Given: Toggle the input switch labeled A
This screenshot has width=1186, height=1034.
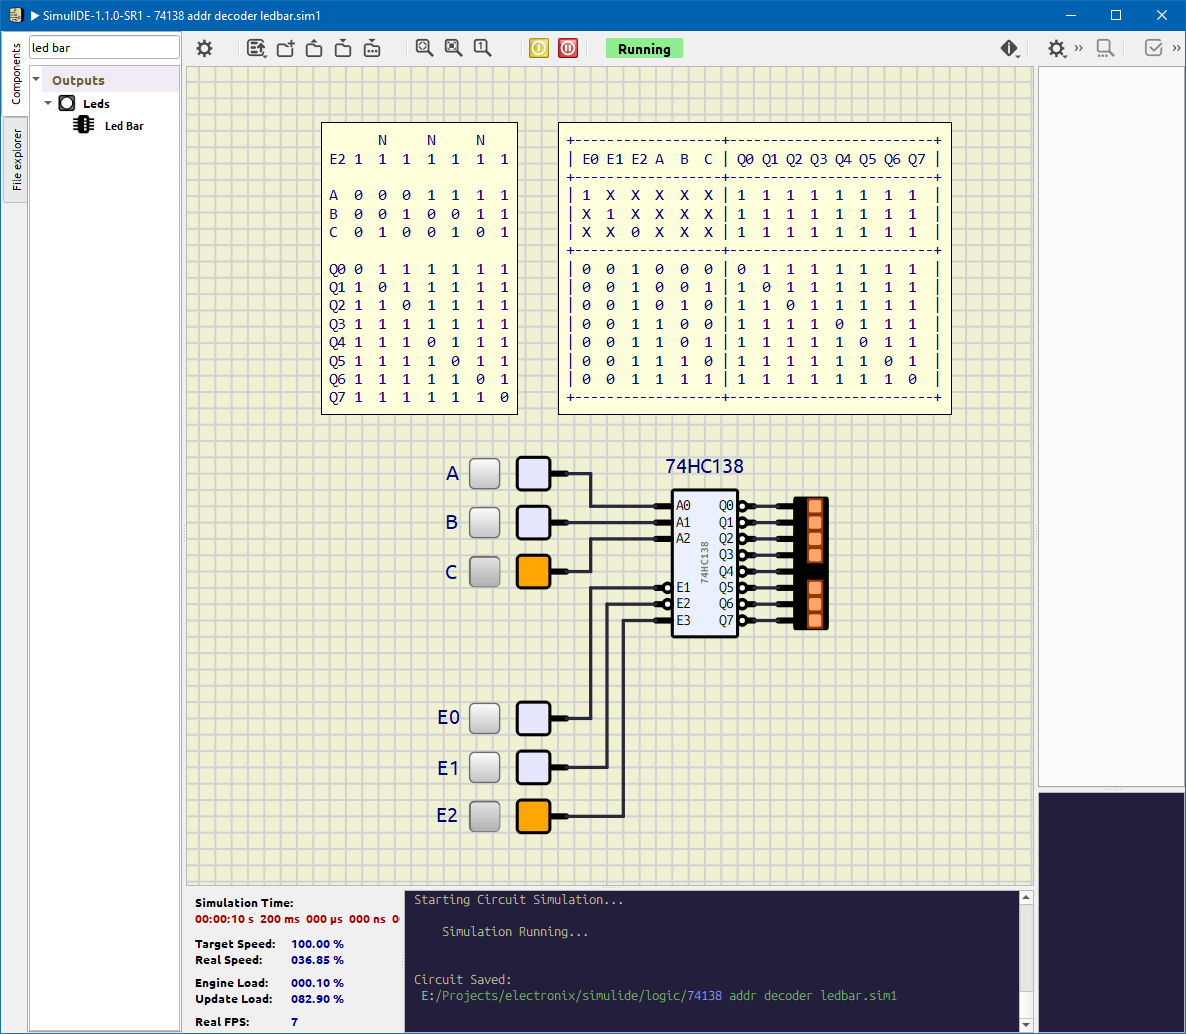Looking at the screenshot, I should (x=485, y=473).
